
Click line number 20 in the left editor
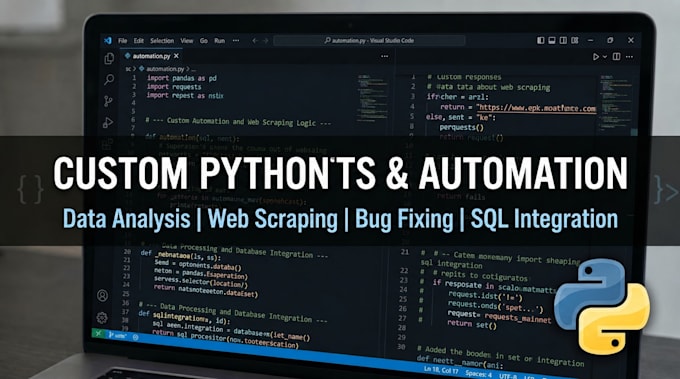[127, 252]
